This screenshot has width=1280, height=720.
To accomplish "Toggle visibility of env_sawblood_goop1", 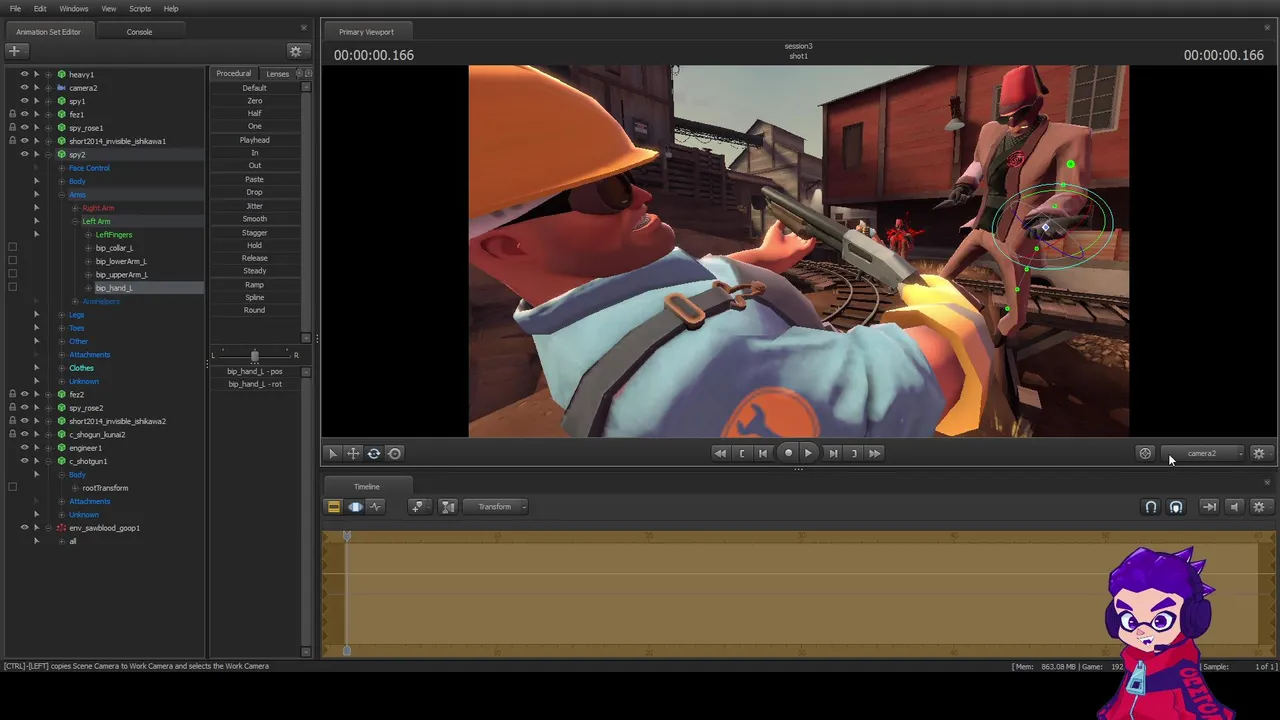I will [25, 528].
